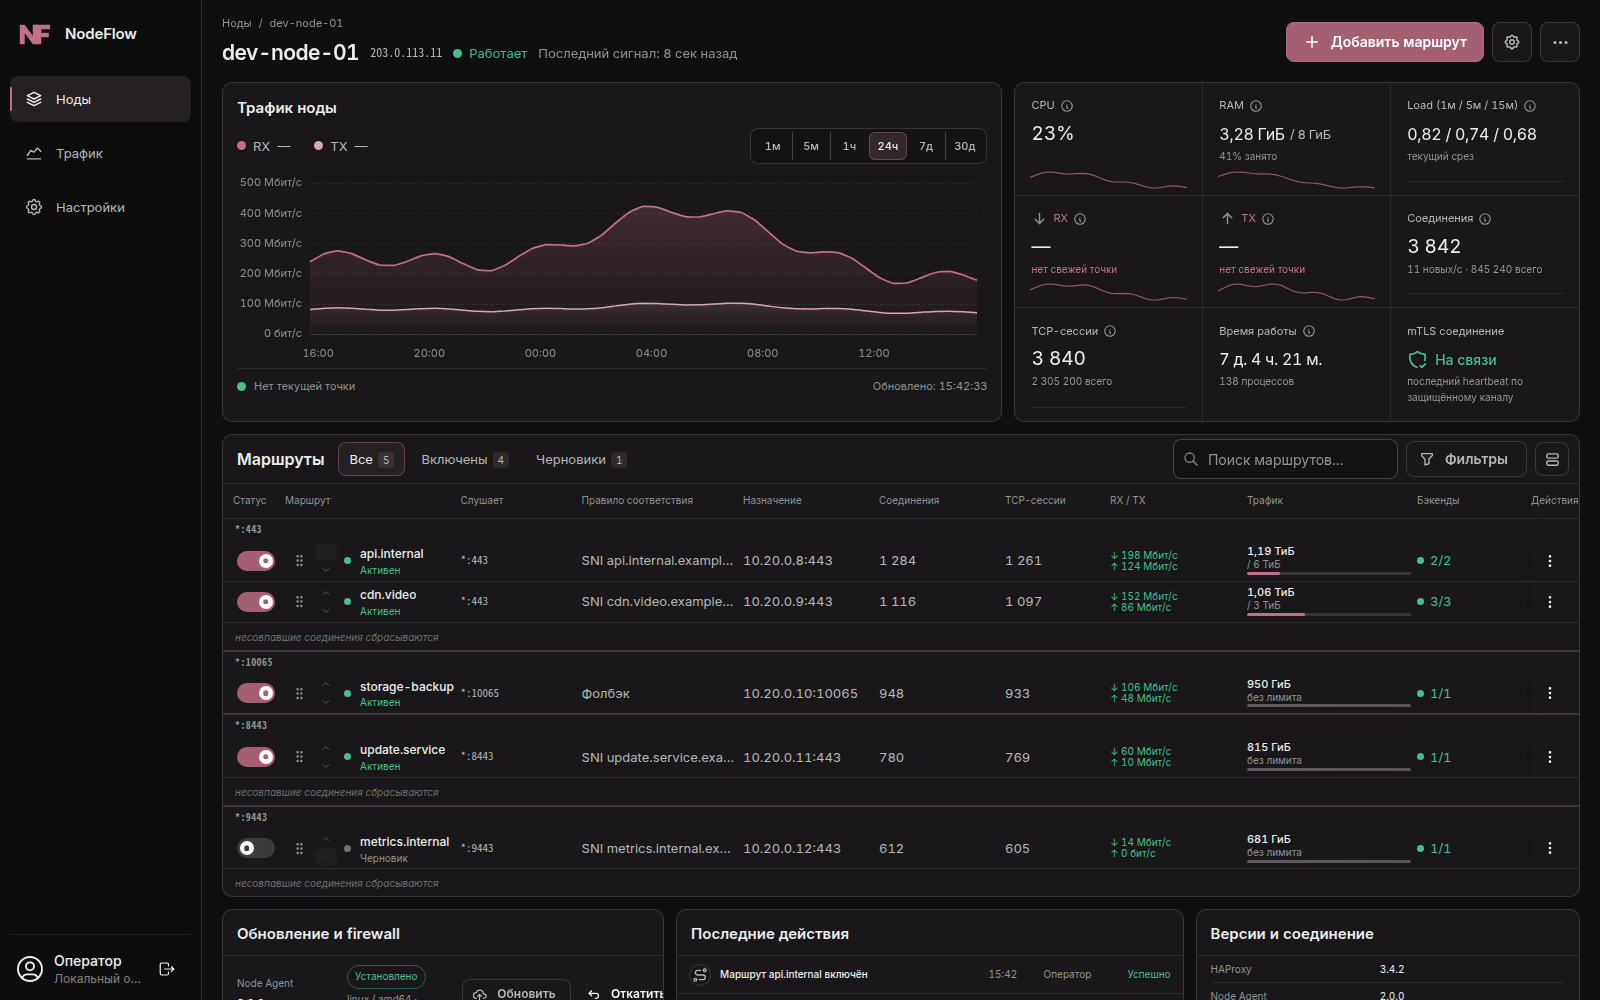
Task: Open actions menu for metrics.internal route
Action: pyautogui.click(x=1550, y=848)
